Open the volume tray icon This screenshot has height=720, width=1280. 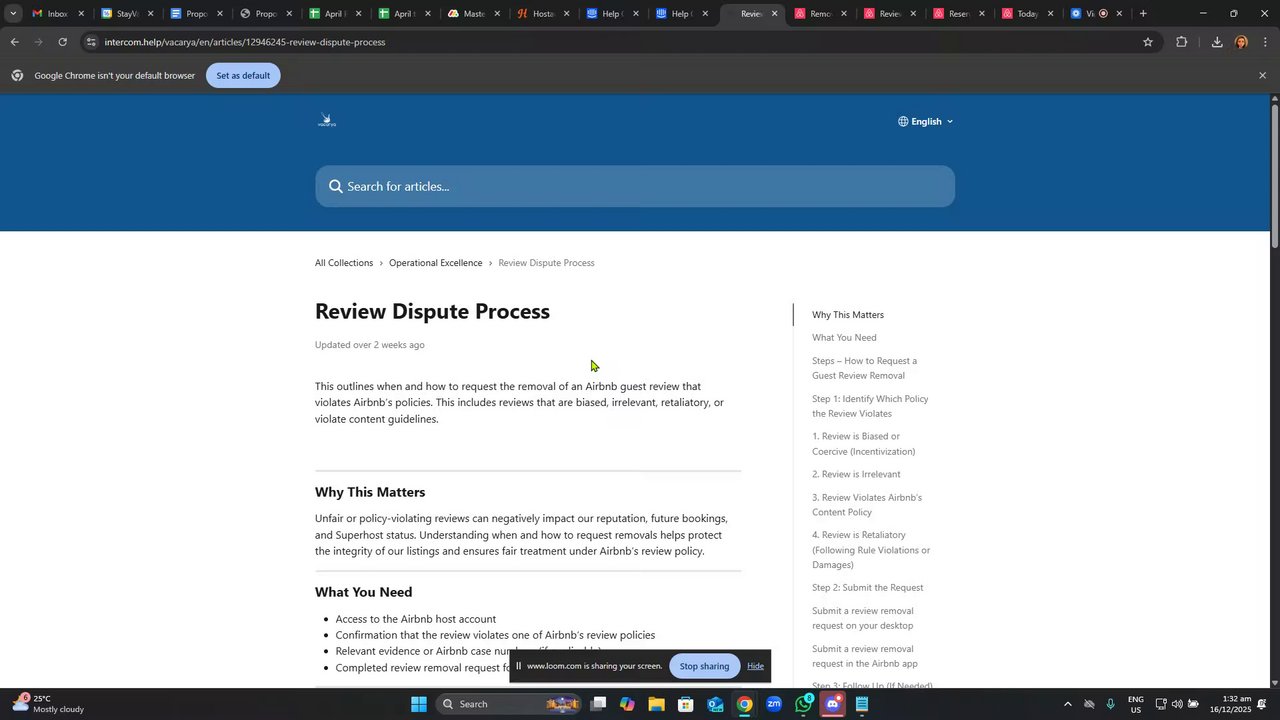[1177, 704]
